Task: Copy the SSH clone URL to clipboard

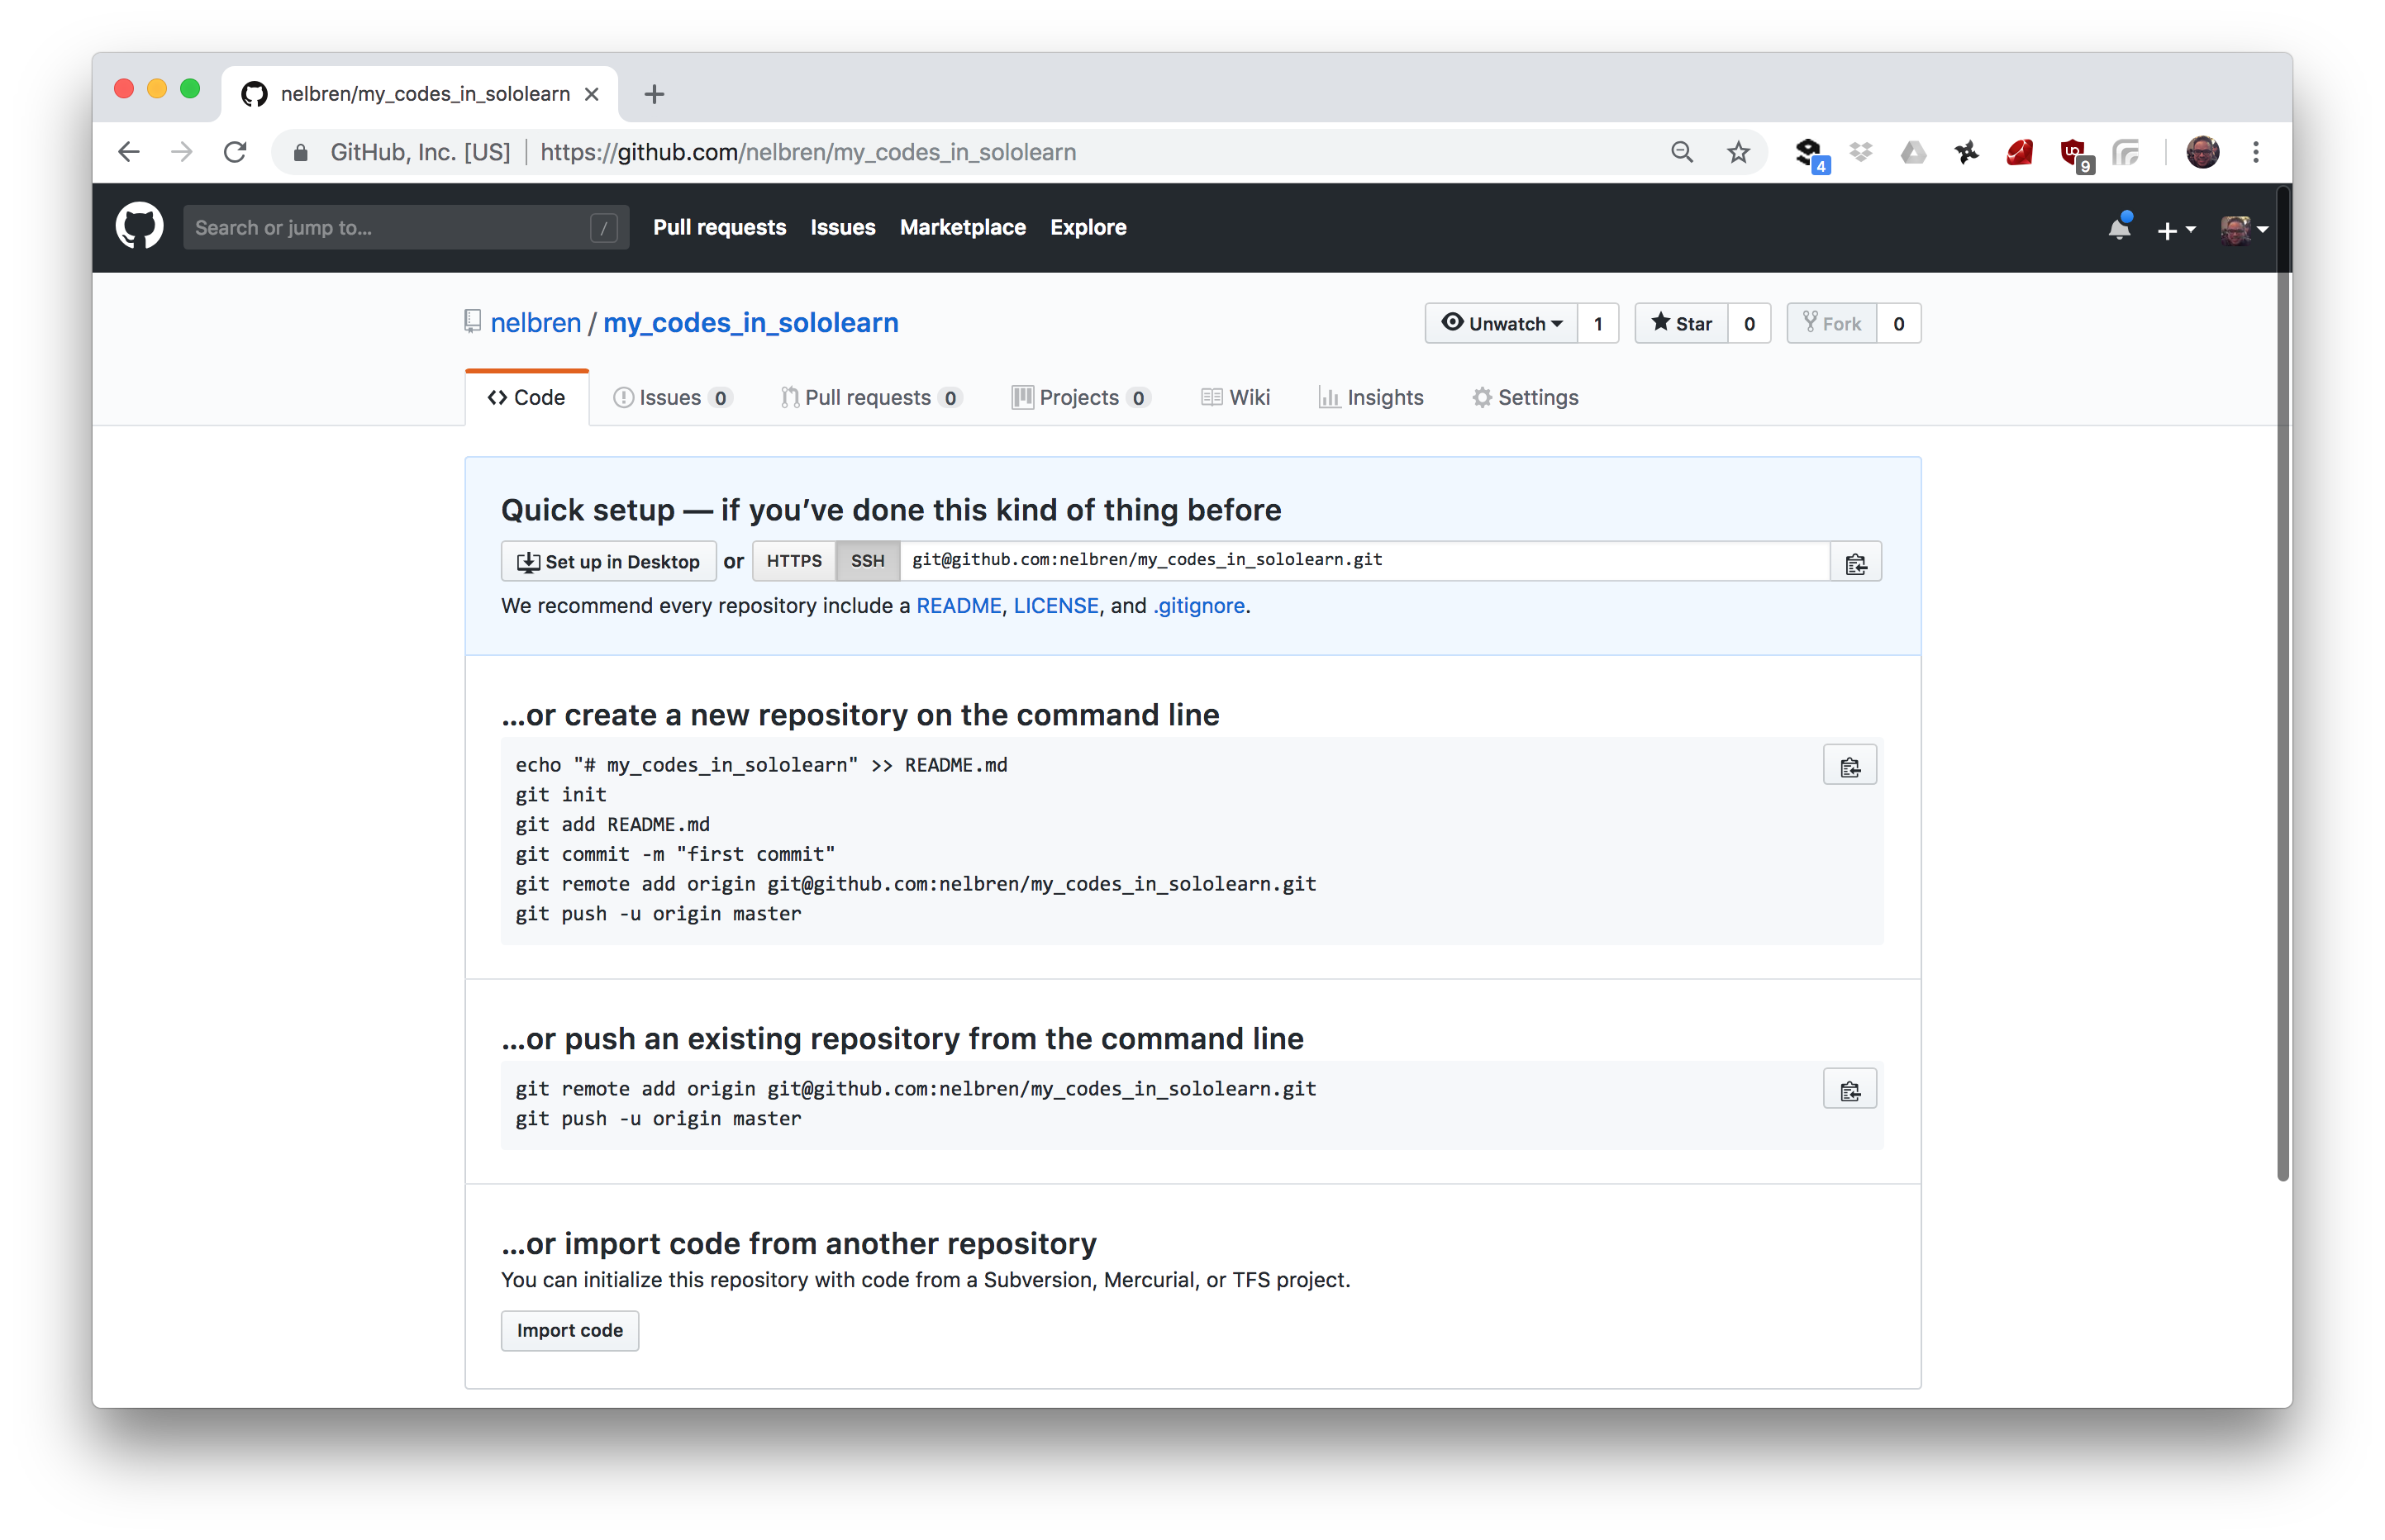Action: coord(1855,562)
